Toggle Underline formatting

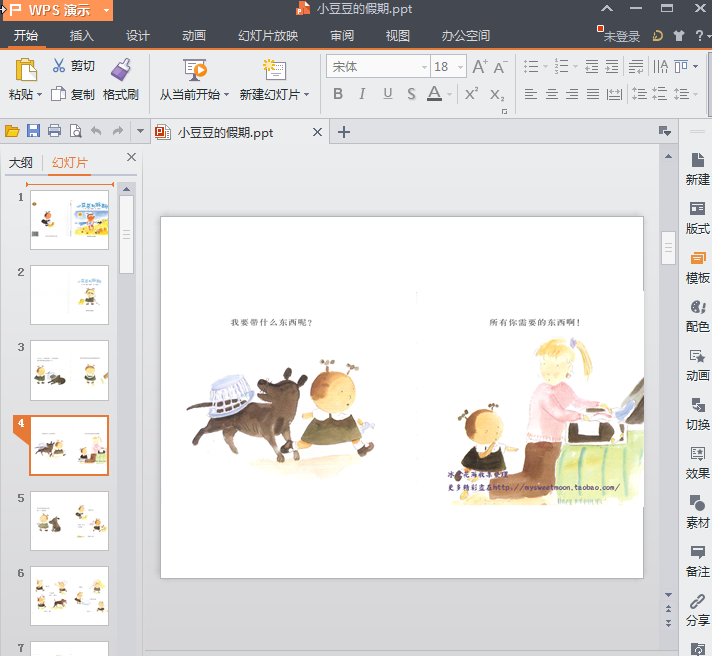(x=387, y=94)
